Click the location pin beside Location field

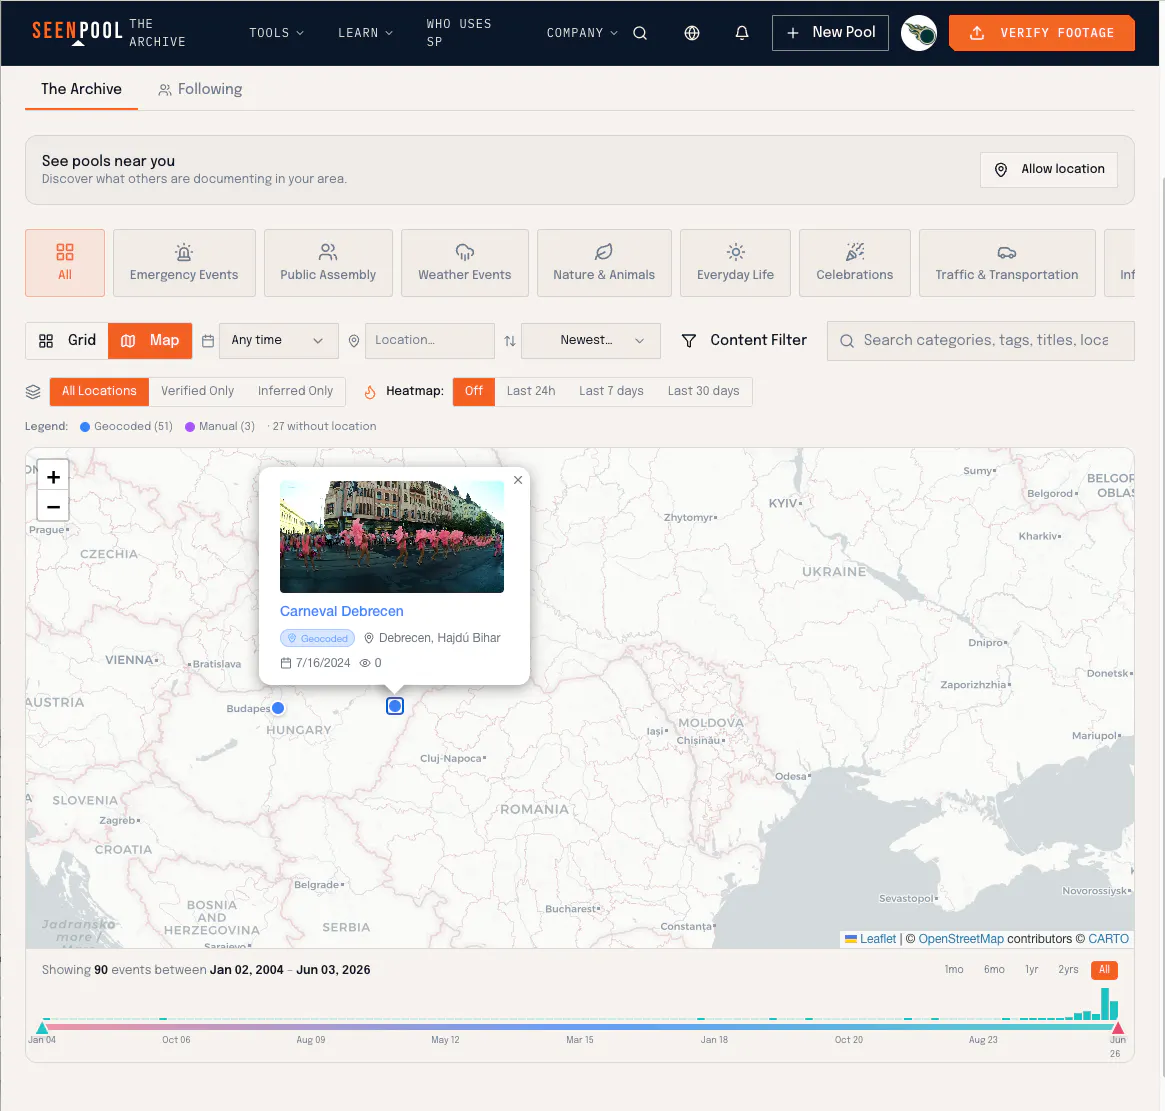(354, 341)
